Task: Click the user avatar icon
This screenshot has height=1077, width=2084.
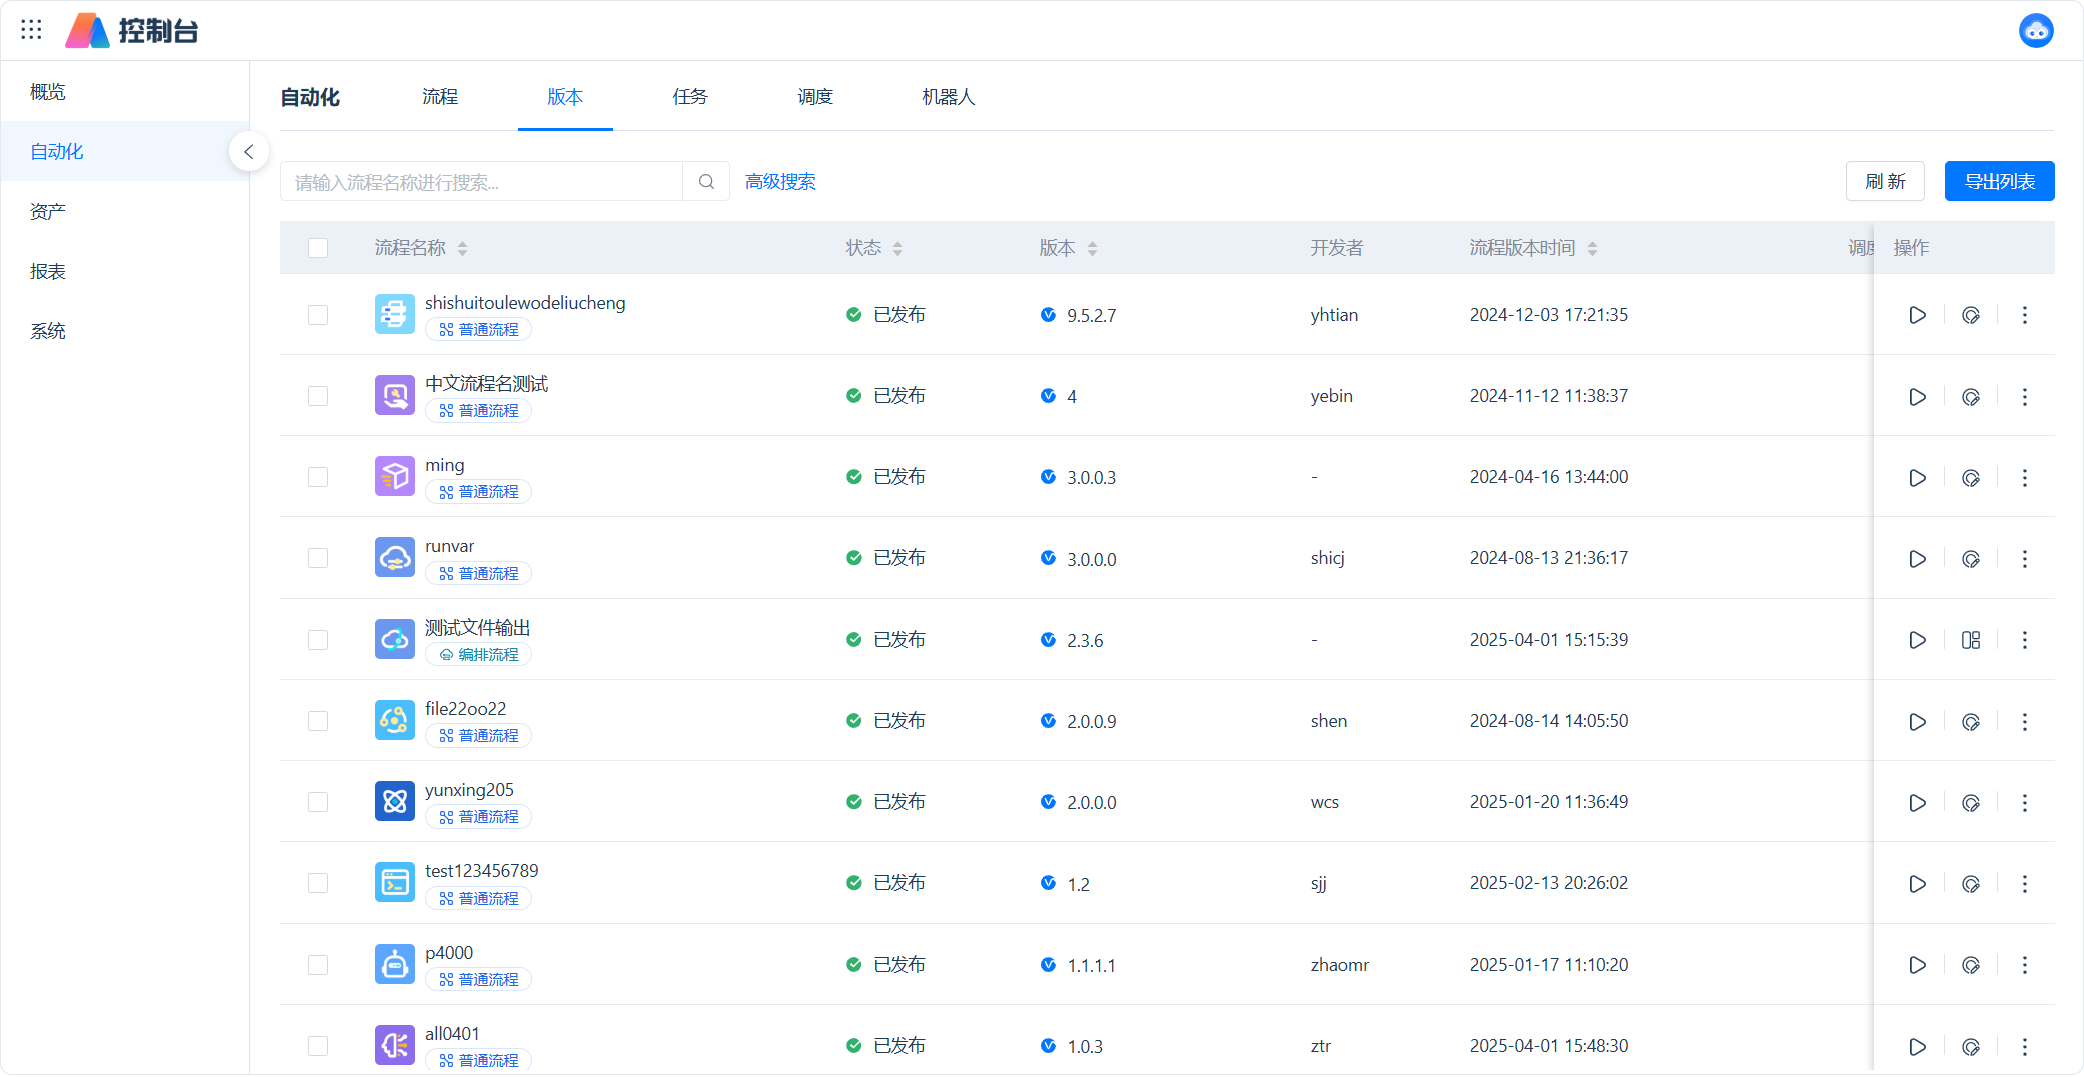Action: click(2035, 31)
